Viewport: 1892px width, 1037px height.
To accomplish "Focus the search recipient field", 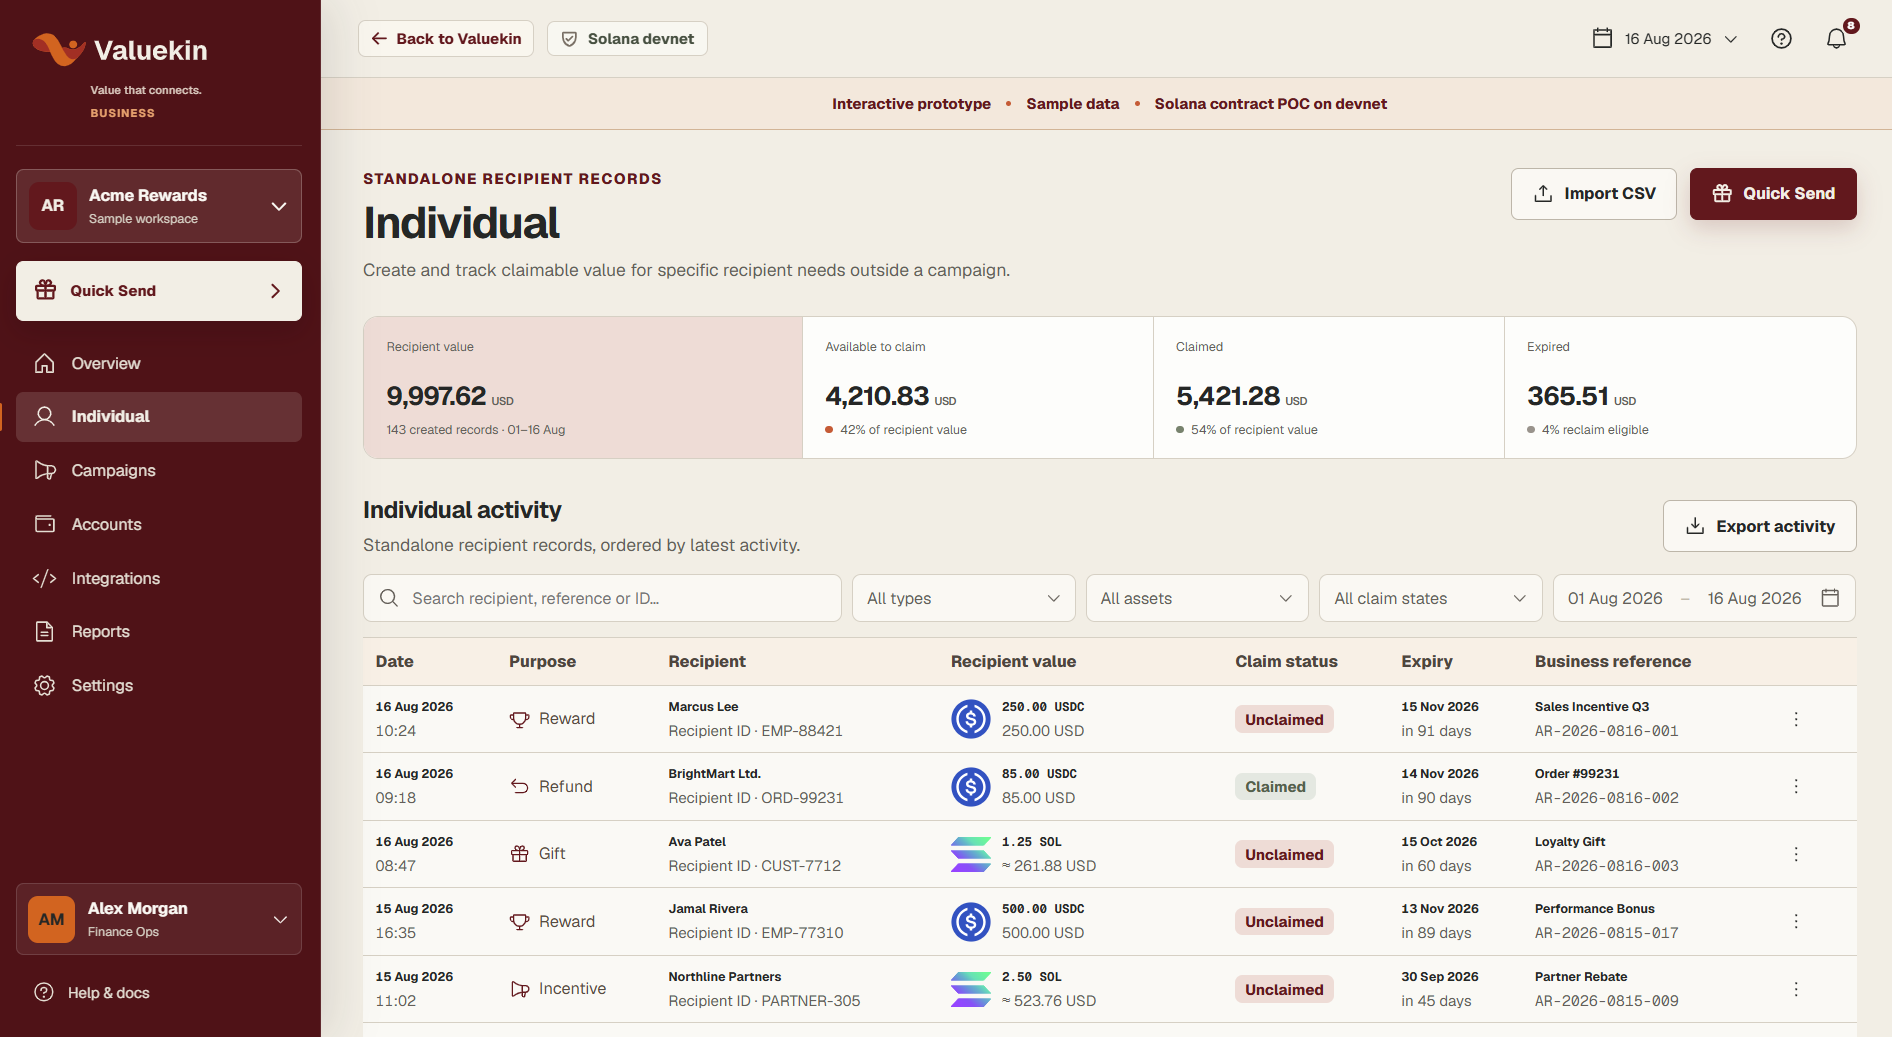I will tap(602, 598).
